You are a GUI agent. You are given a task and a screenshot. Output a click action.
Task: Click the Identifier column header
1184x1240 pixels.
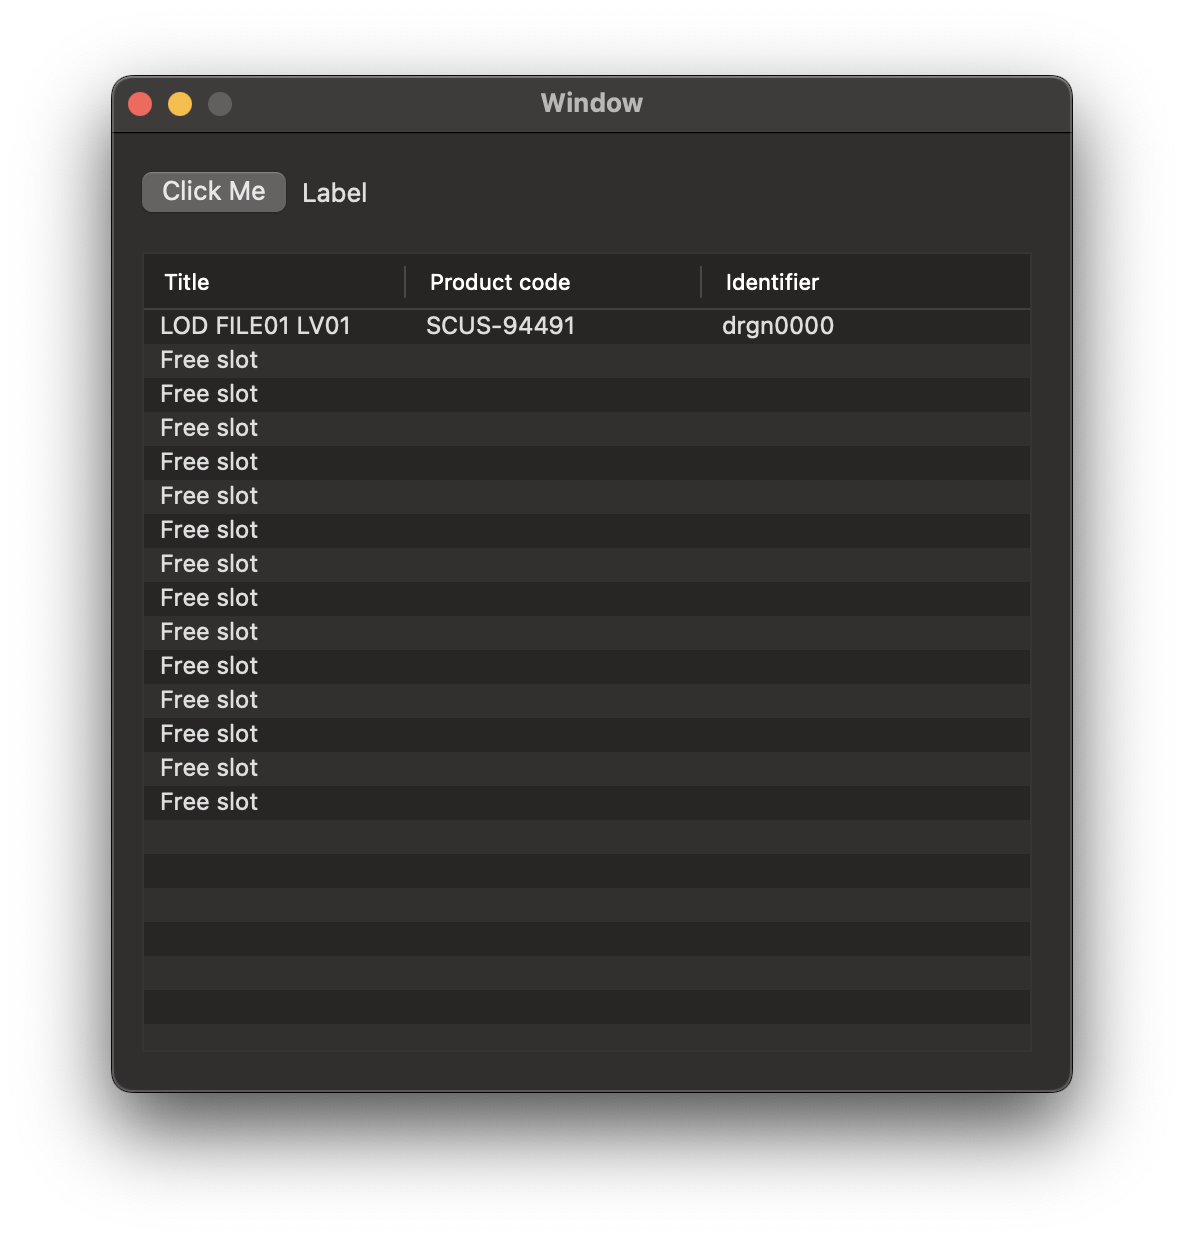pos(770,282)
